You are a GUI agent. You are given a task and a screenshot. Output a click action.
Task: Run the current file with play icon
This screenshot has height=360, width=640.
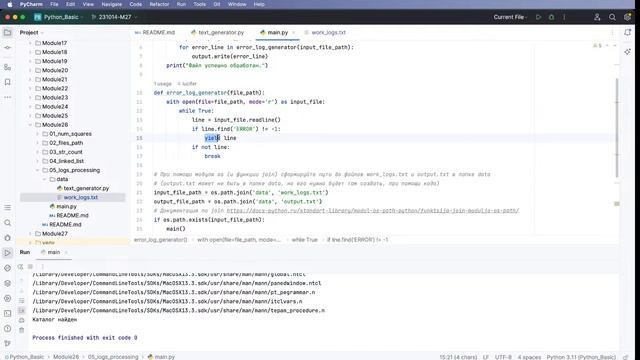coord(538,17)
